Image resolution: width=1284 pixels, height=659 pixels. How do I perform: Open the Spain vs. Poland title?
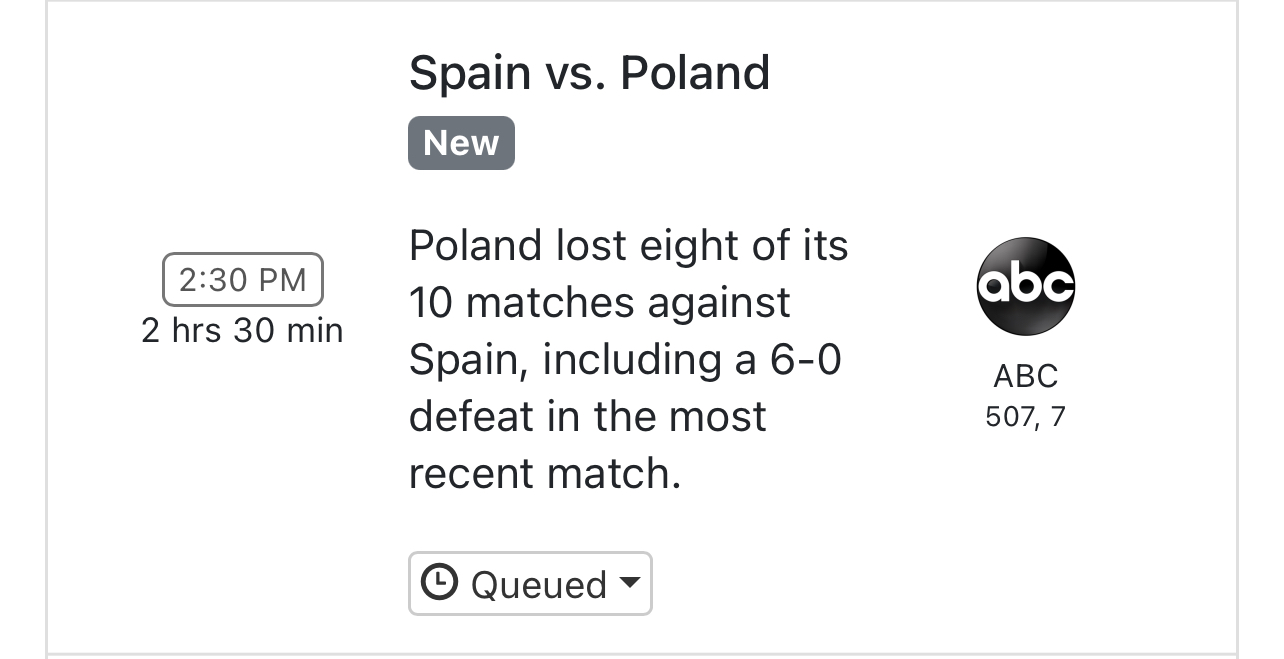589,73
